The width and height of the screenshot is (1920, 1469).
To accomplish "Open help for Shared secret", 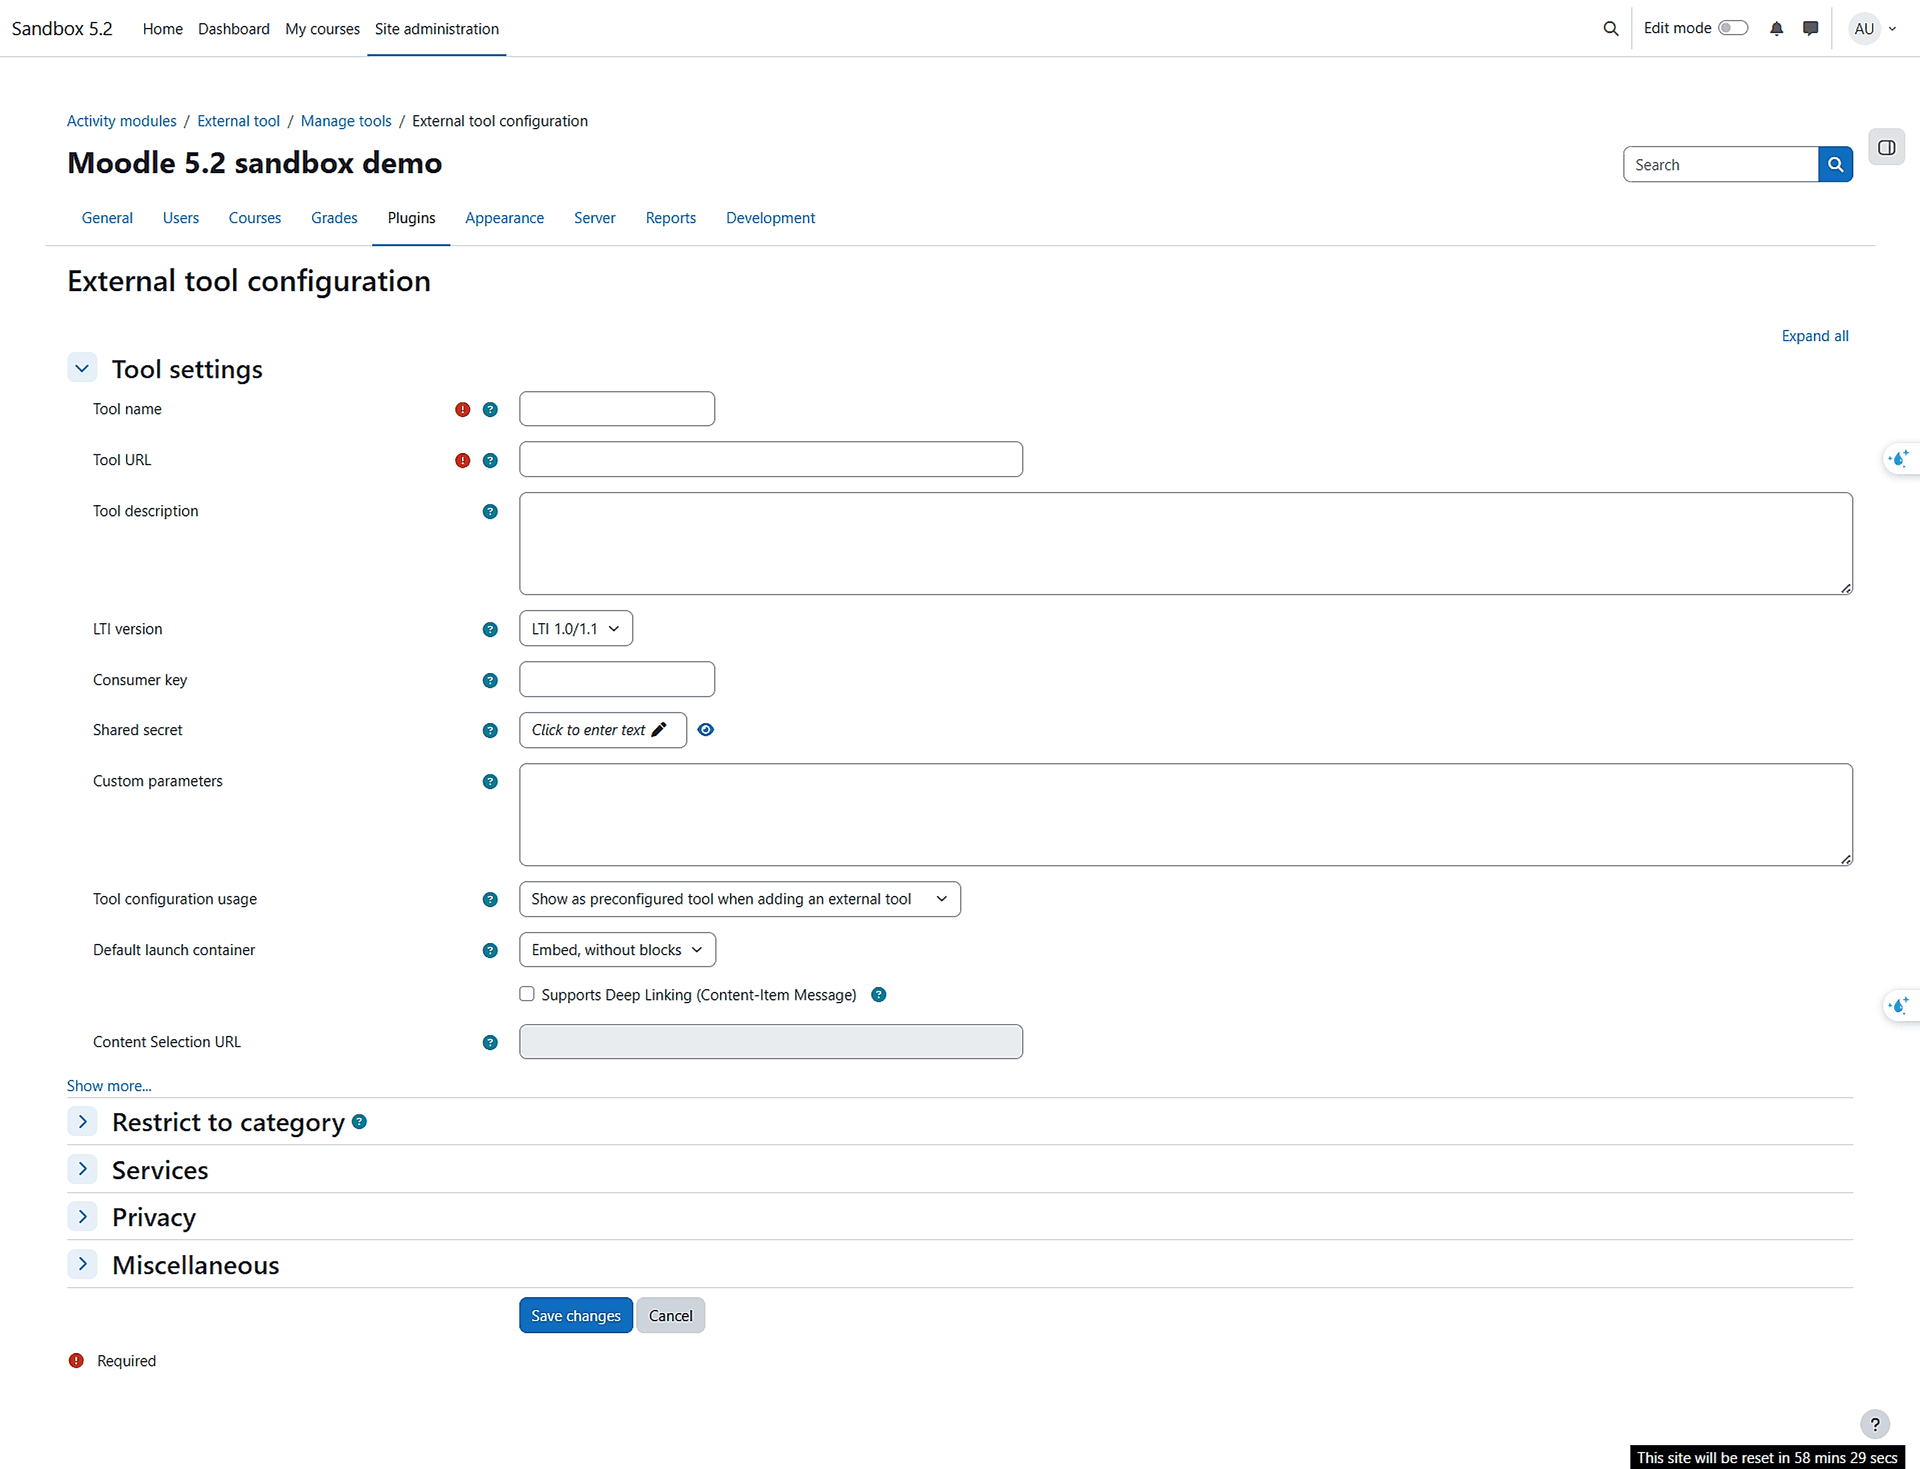I will pos(490,730).
